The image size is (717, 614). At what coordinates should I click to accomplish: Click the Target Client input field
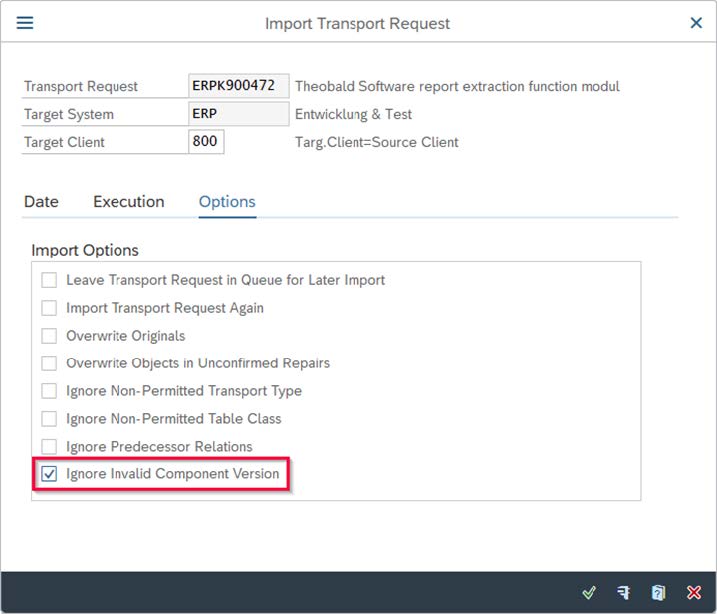coord(206,142)
